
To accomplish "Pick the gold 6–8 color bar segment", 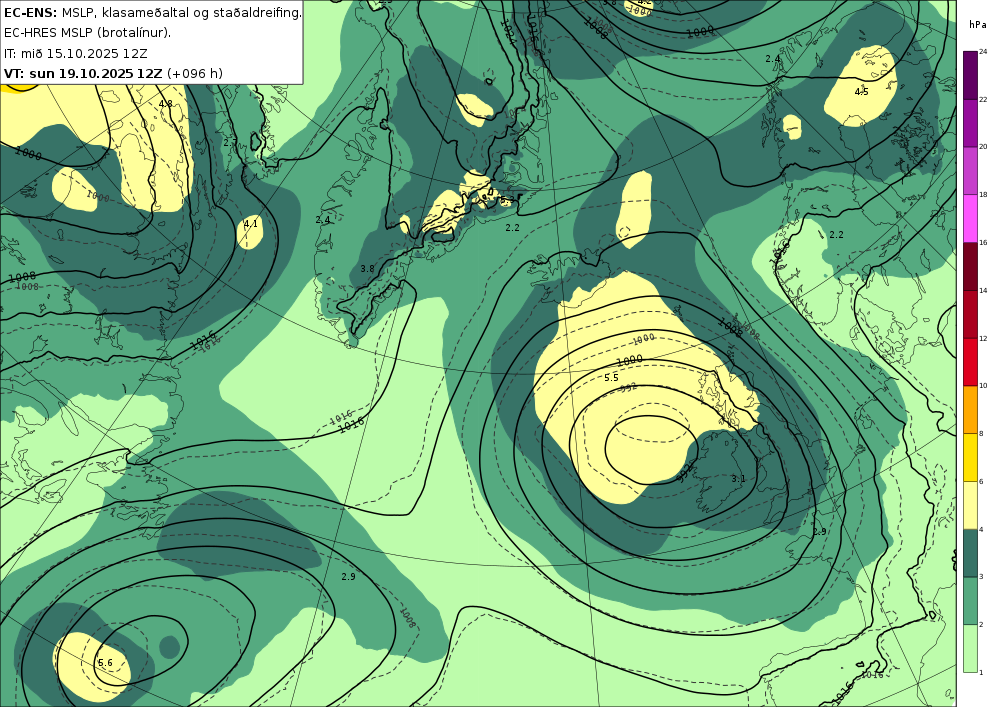I will click(971, 458).
